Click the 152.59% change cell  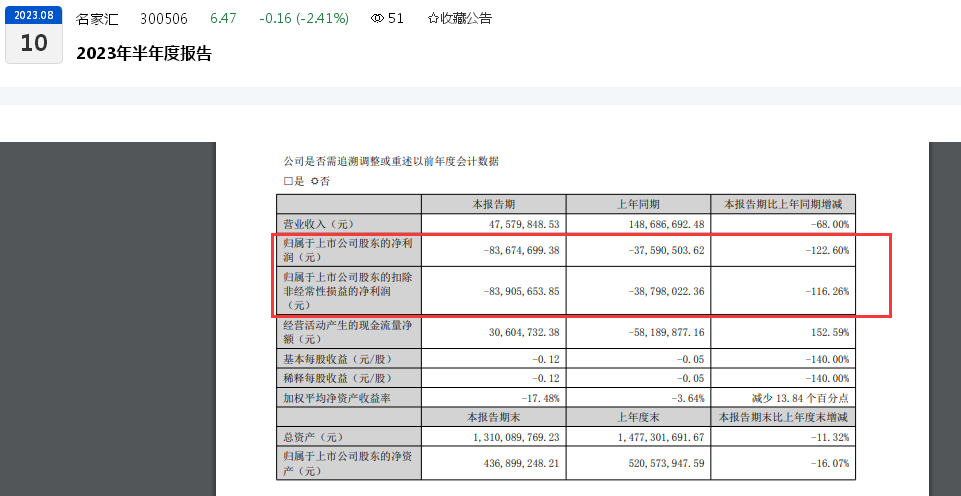[x=830, y=332]
